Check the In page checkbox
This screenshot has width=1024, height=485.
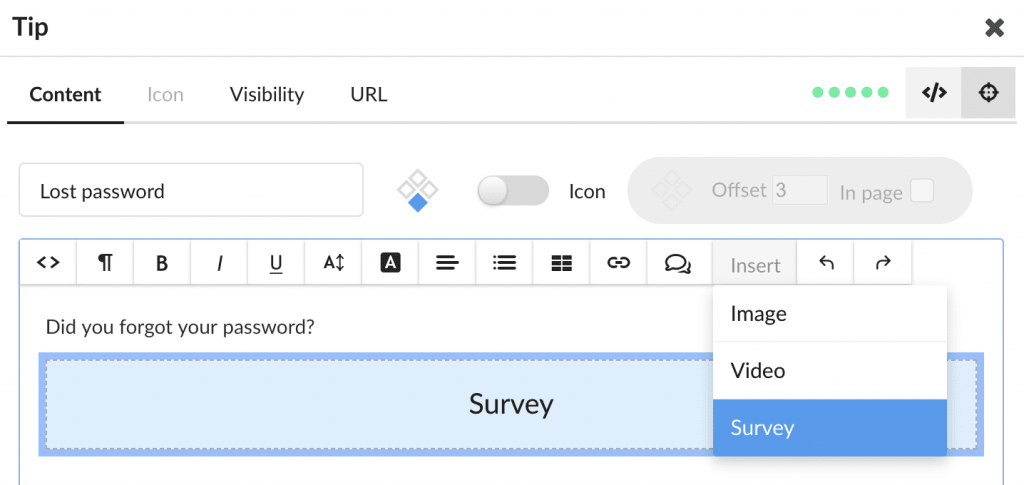(x=921, y=191)
